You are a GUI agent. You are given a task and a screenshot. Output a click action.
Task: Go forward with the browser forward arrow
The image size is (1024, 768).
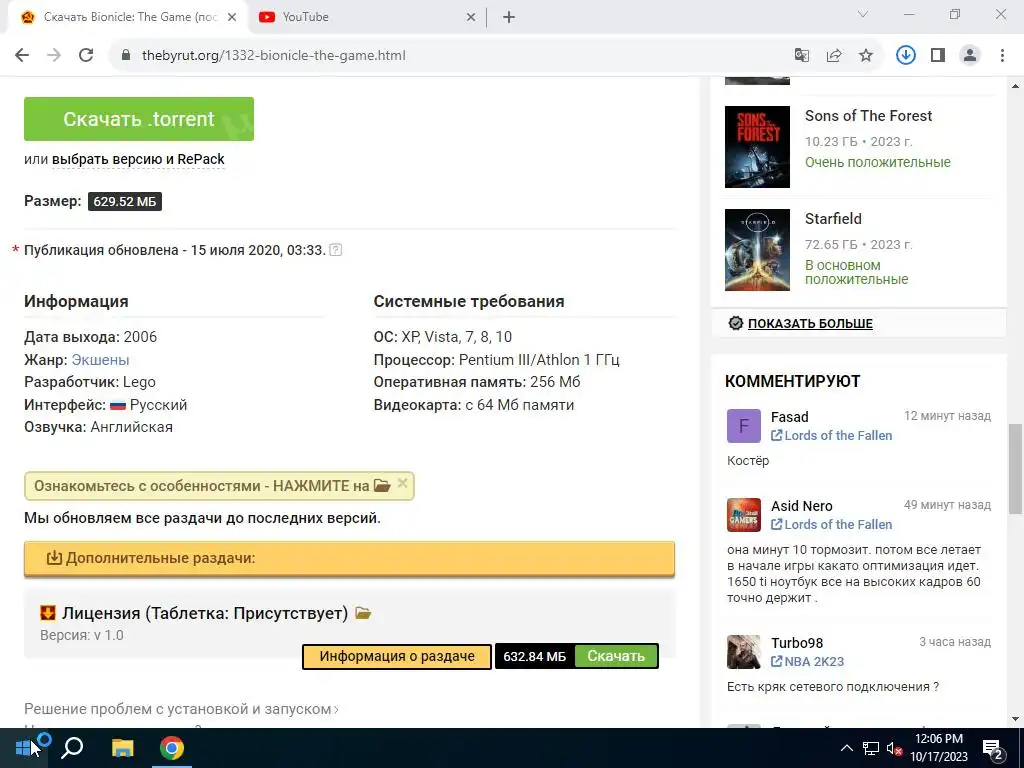(x=54, y=56)
